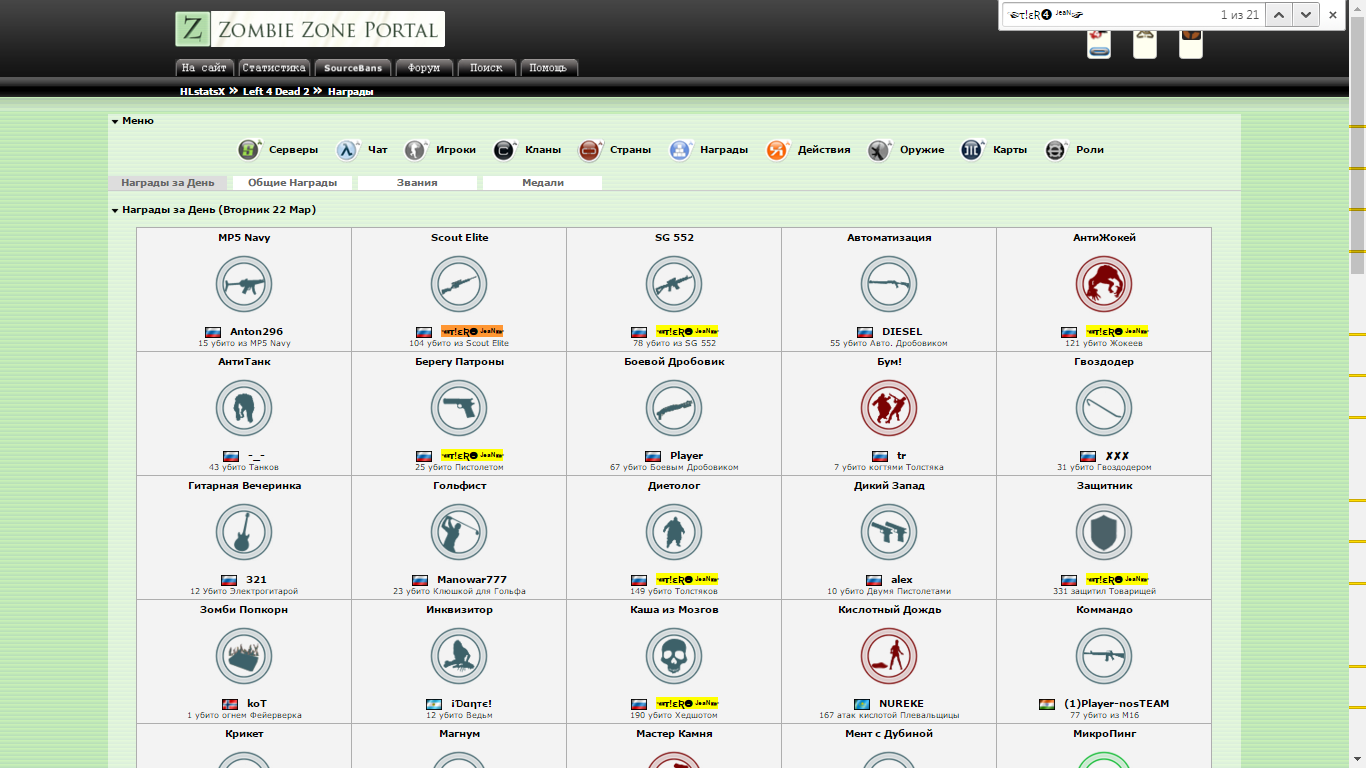Open the Статистика navigation button
The width and height of the screenshot is (1366, 768).
(x=274, y=68)
